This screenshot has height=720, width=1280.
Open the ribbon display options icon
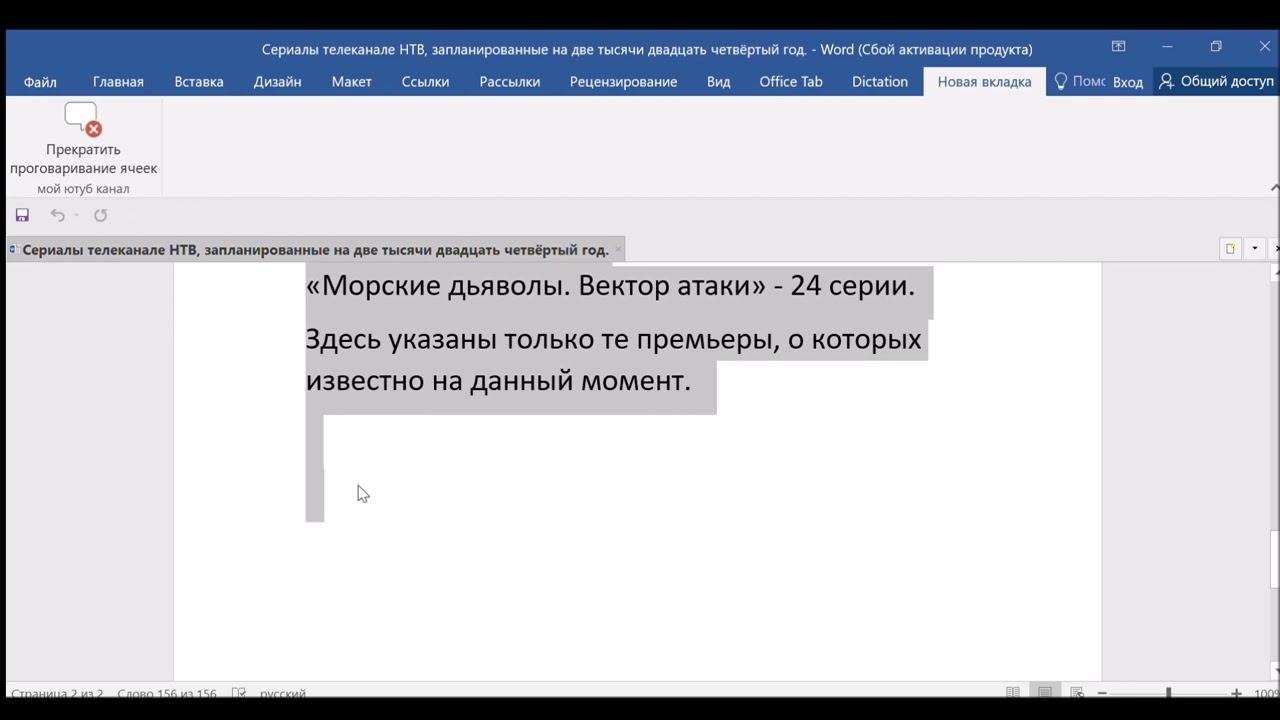click(1118, 47)
